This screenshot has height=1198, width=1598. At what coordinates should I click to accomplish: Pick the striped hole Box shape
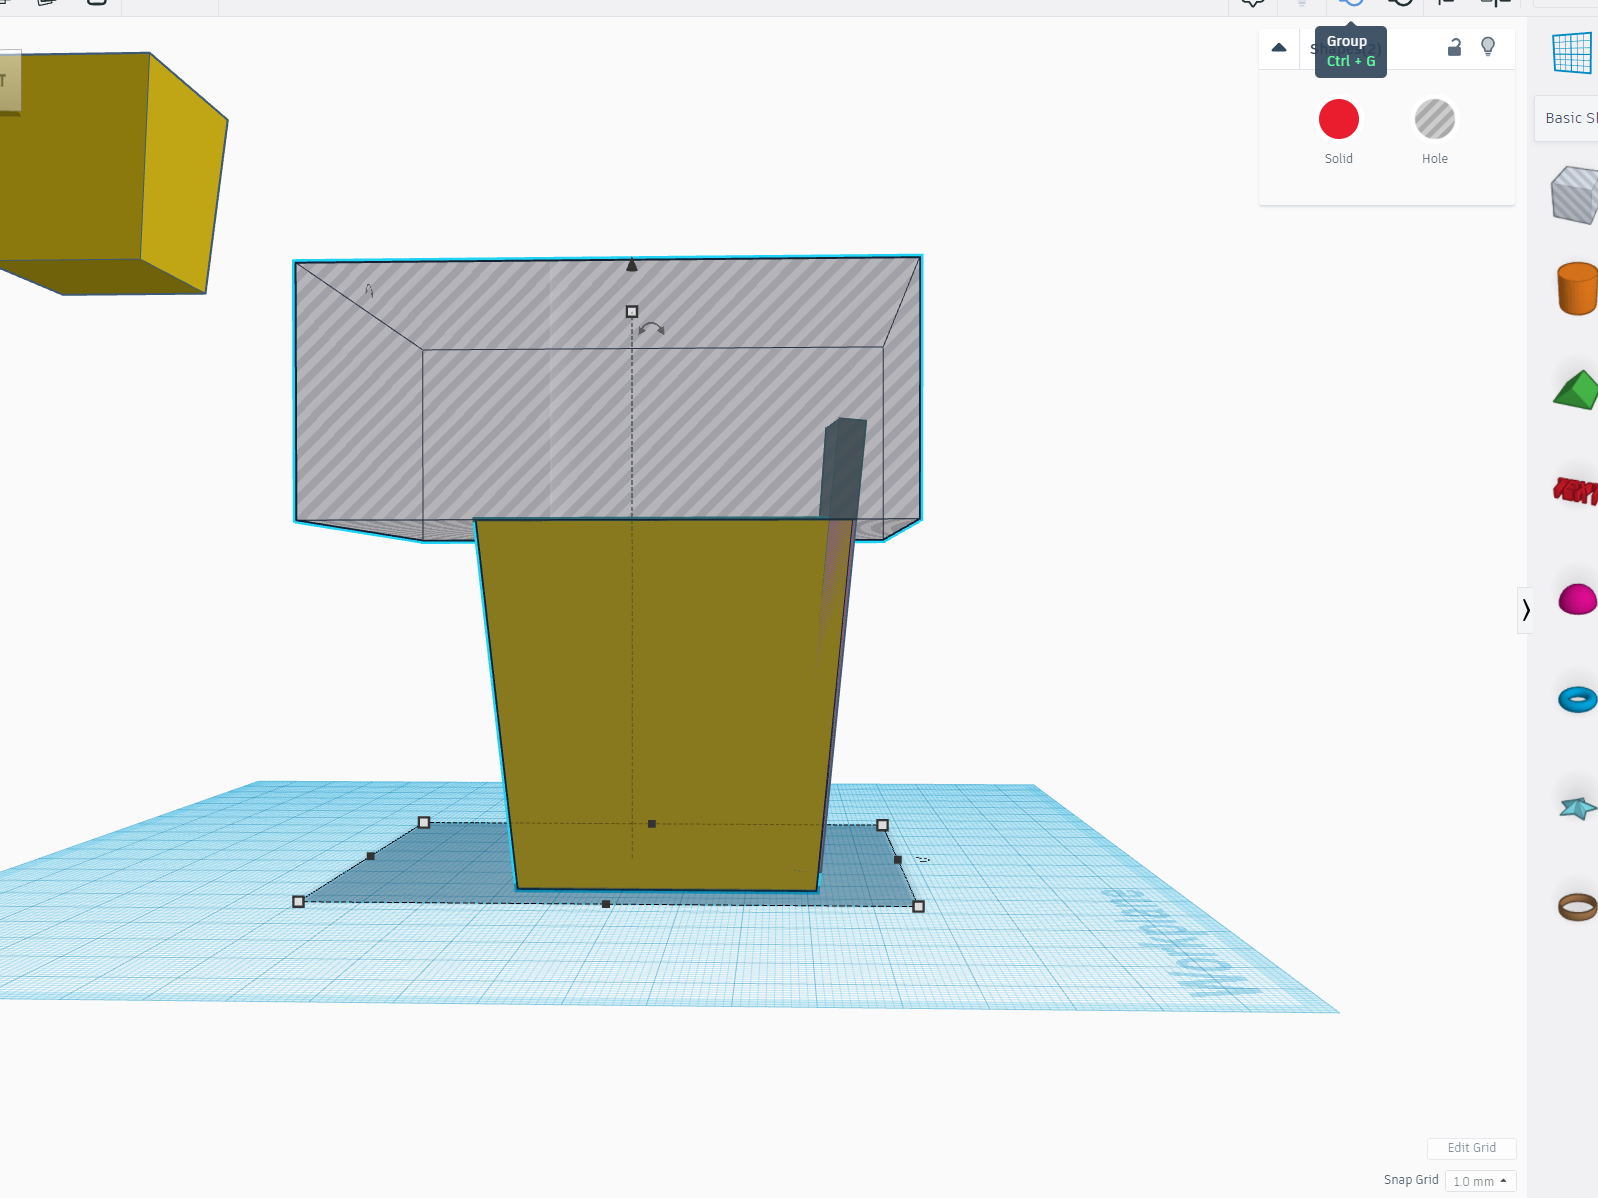pyautogui.click(x=1576, y=195)
